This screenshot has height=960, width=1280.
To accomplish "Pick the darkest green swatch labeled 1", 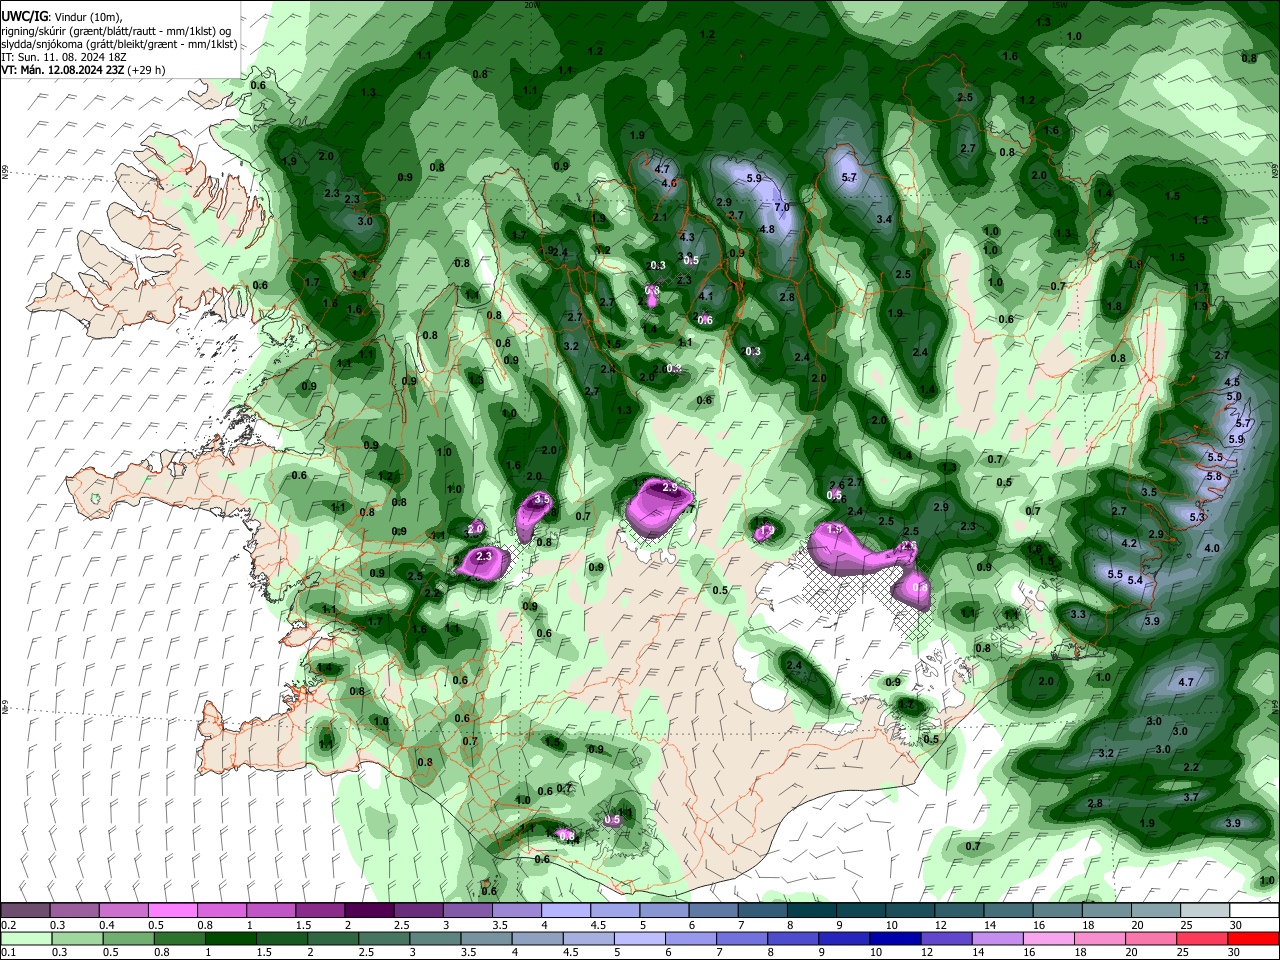I will [x=230, y=939].
